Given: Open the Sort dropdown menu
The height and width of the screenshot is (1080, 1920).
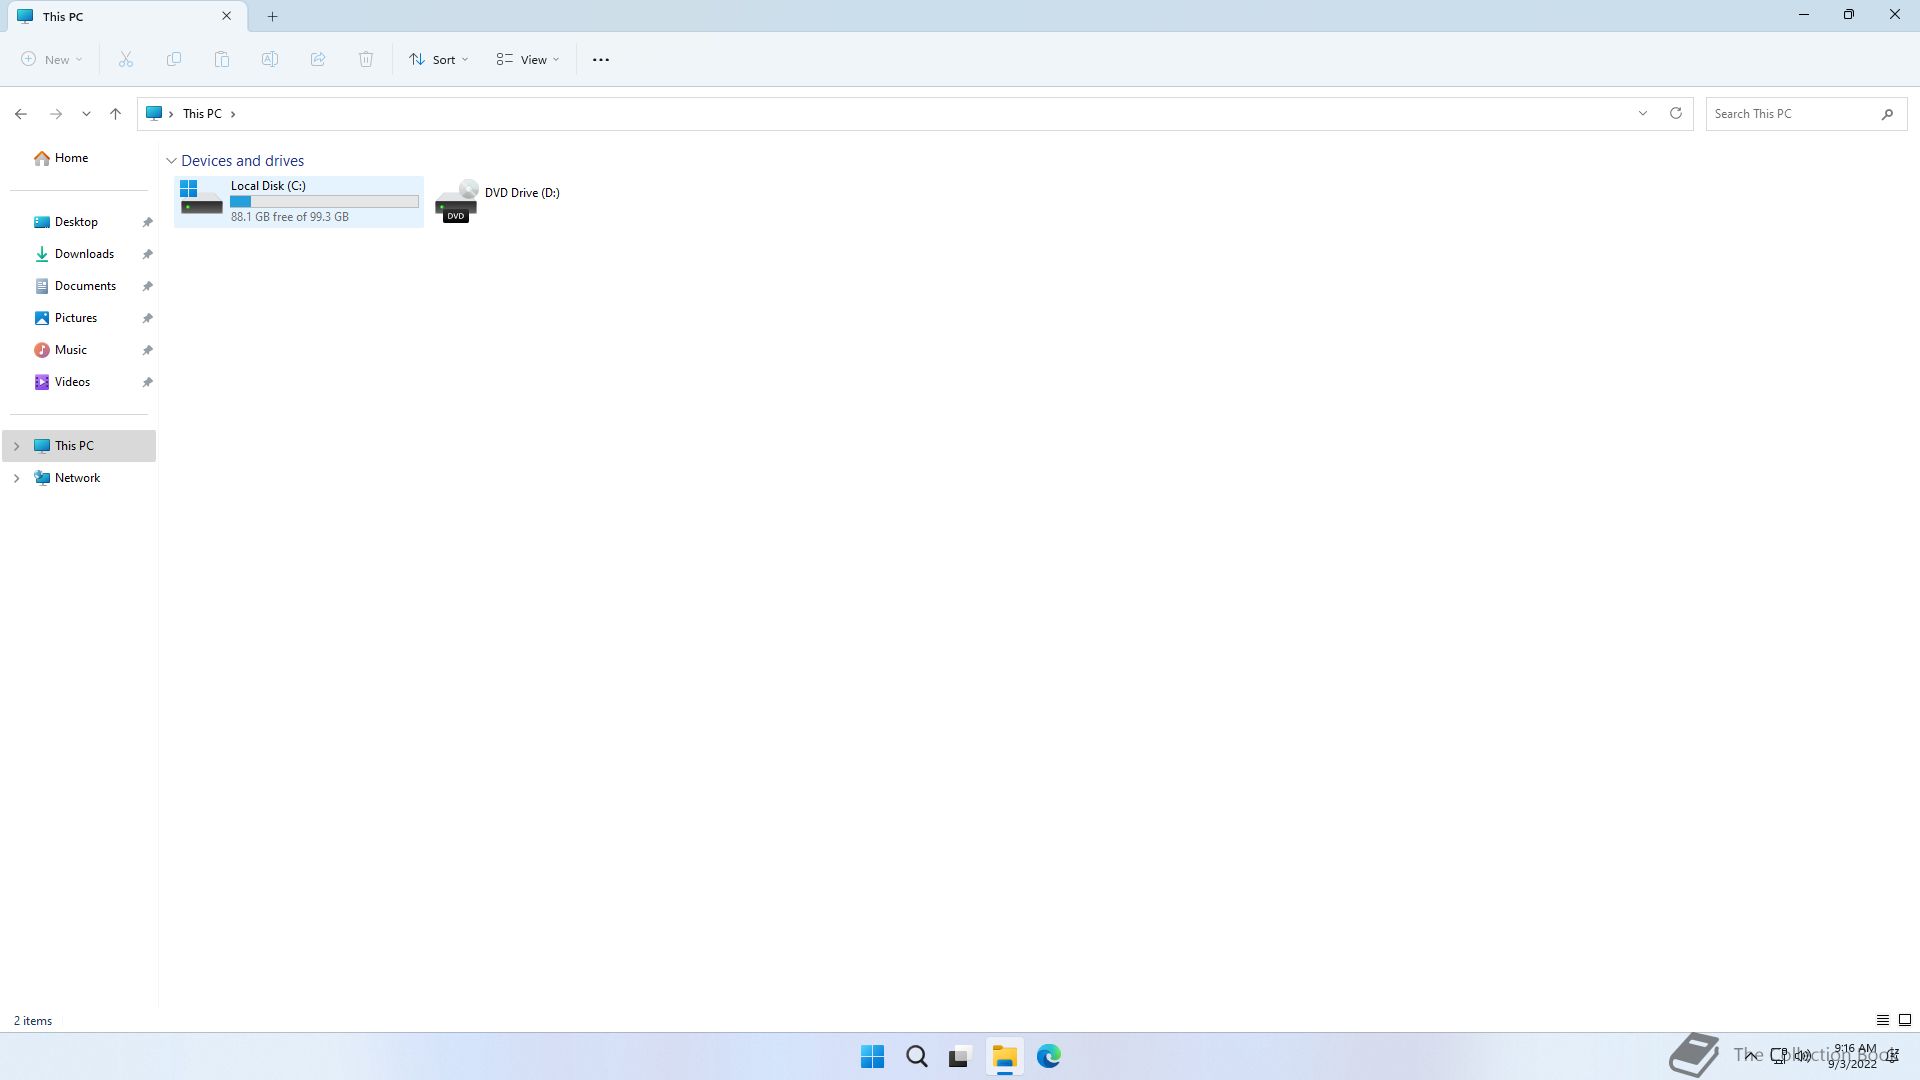Looking at the screenshot, I should (438, 60).
